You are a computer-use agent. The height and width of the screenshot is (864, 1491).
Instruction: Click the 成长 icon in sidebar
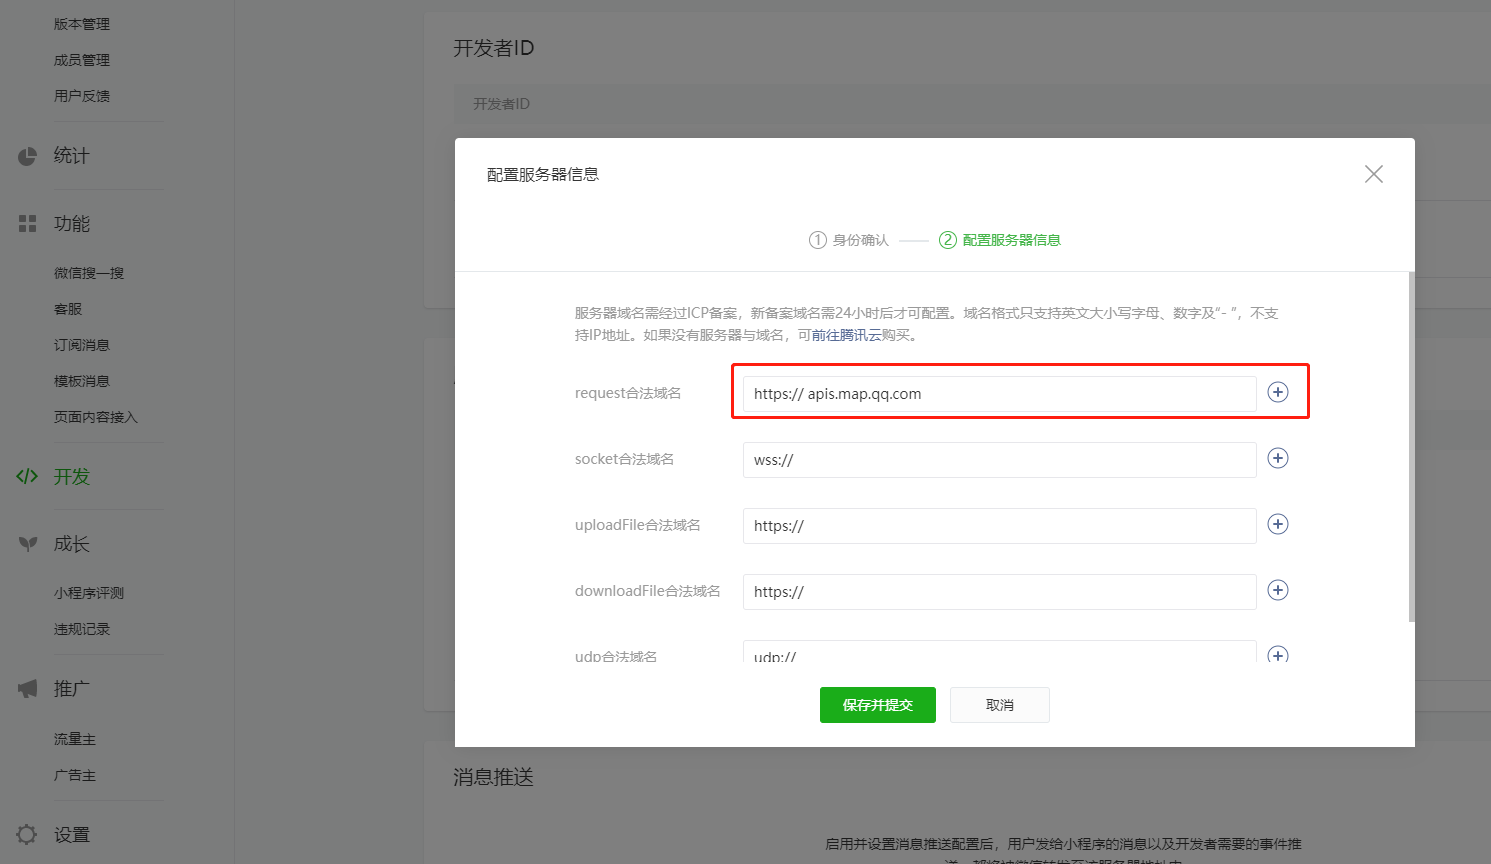27,543
